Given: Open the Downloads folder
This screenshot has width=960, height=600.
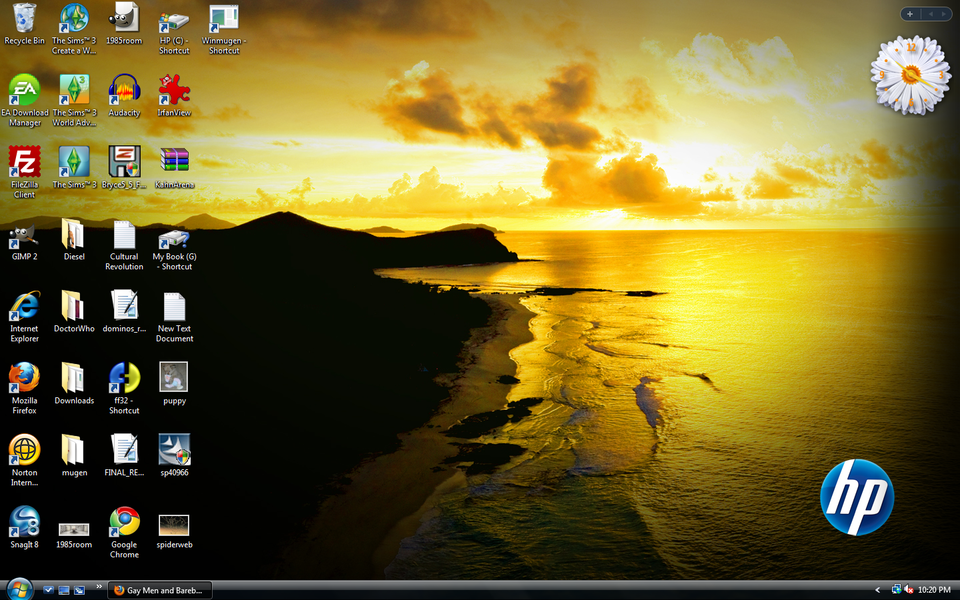Looking at the screenshot, I should (74, 378).
